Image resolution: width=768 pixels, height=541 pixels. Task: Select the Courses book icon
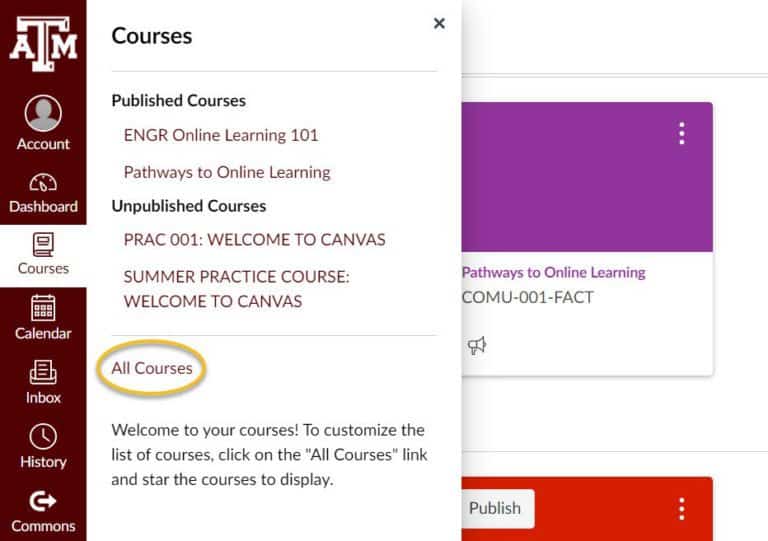[43, 244]
